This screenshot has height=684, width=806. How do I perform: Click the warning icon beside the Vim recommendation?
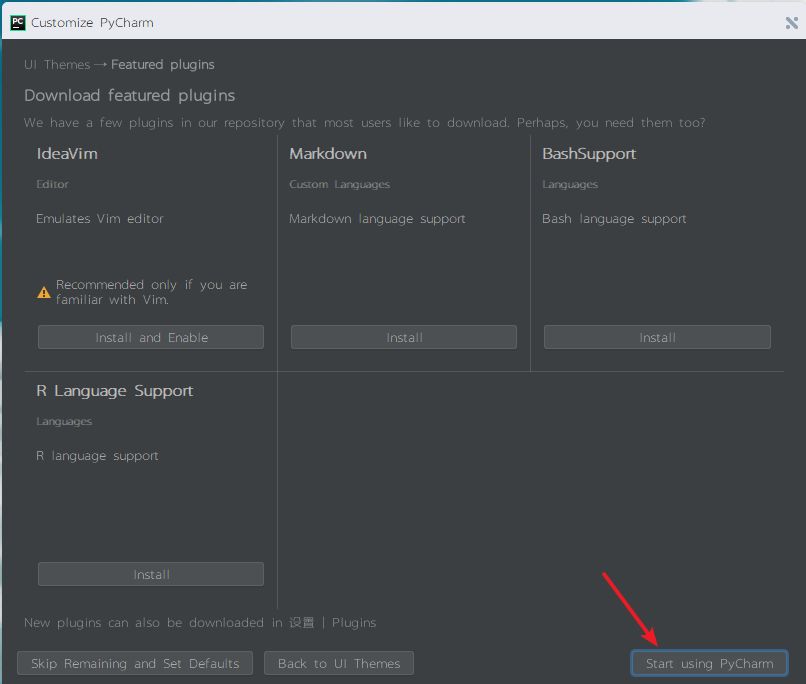(x=44, y=293)
